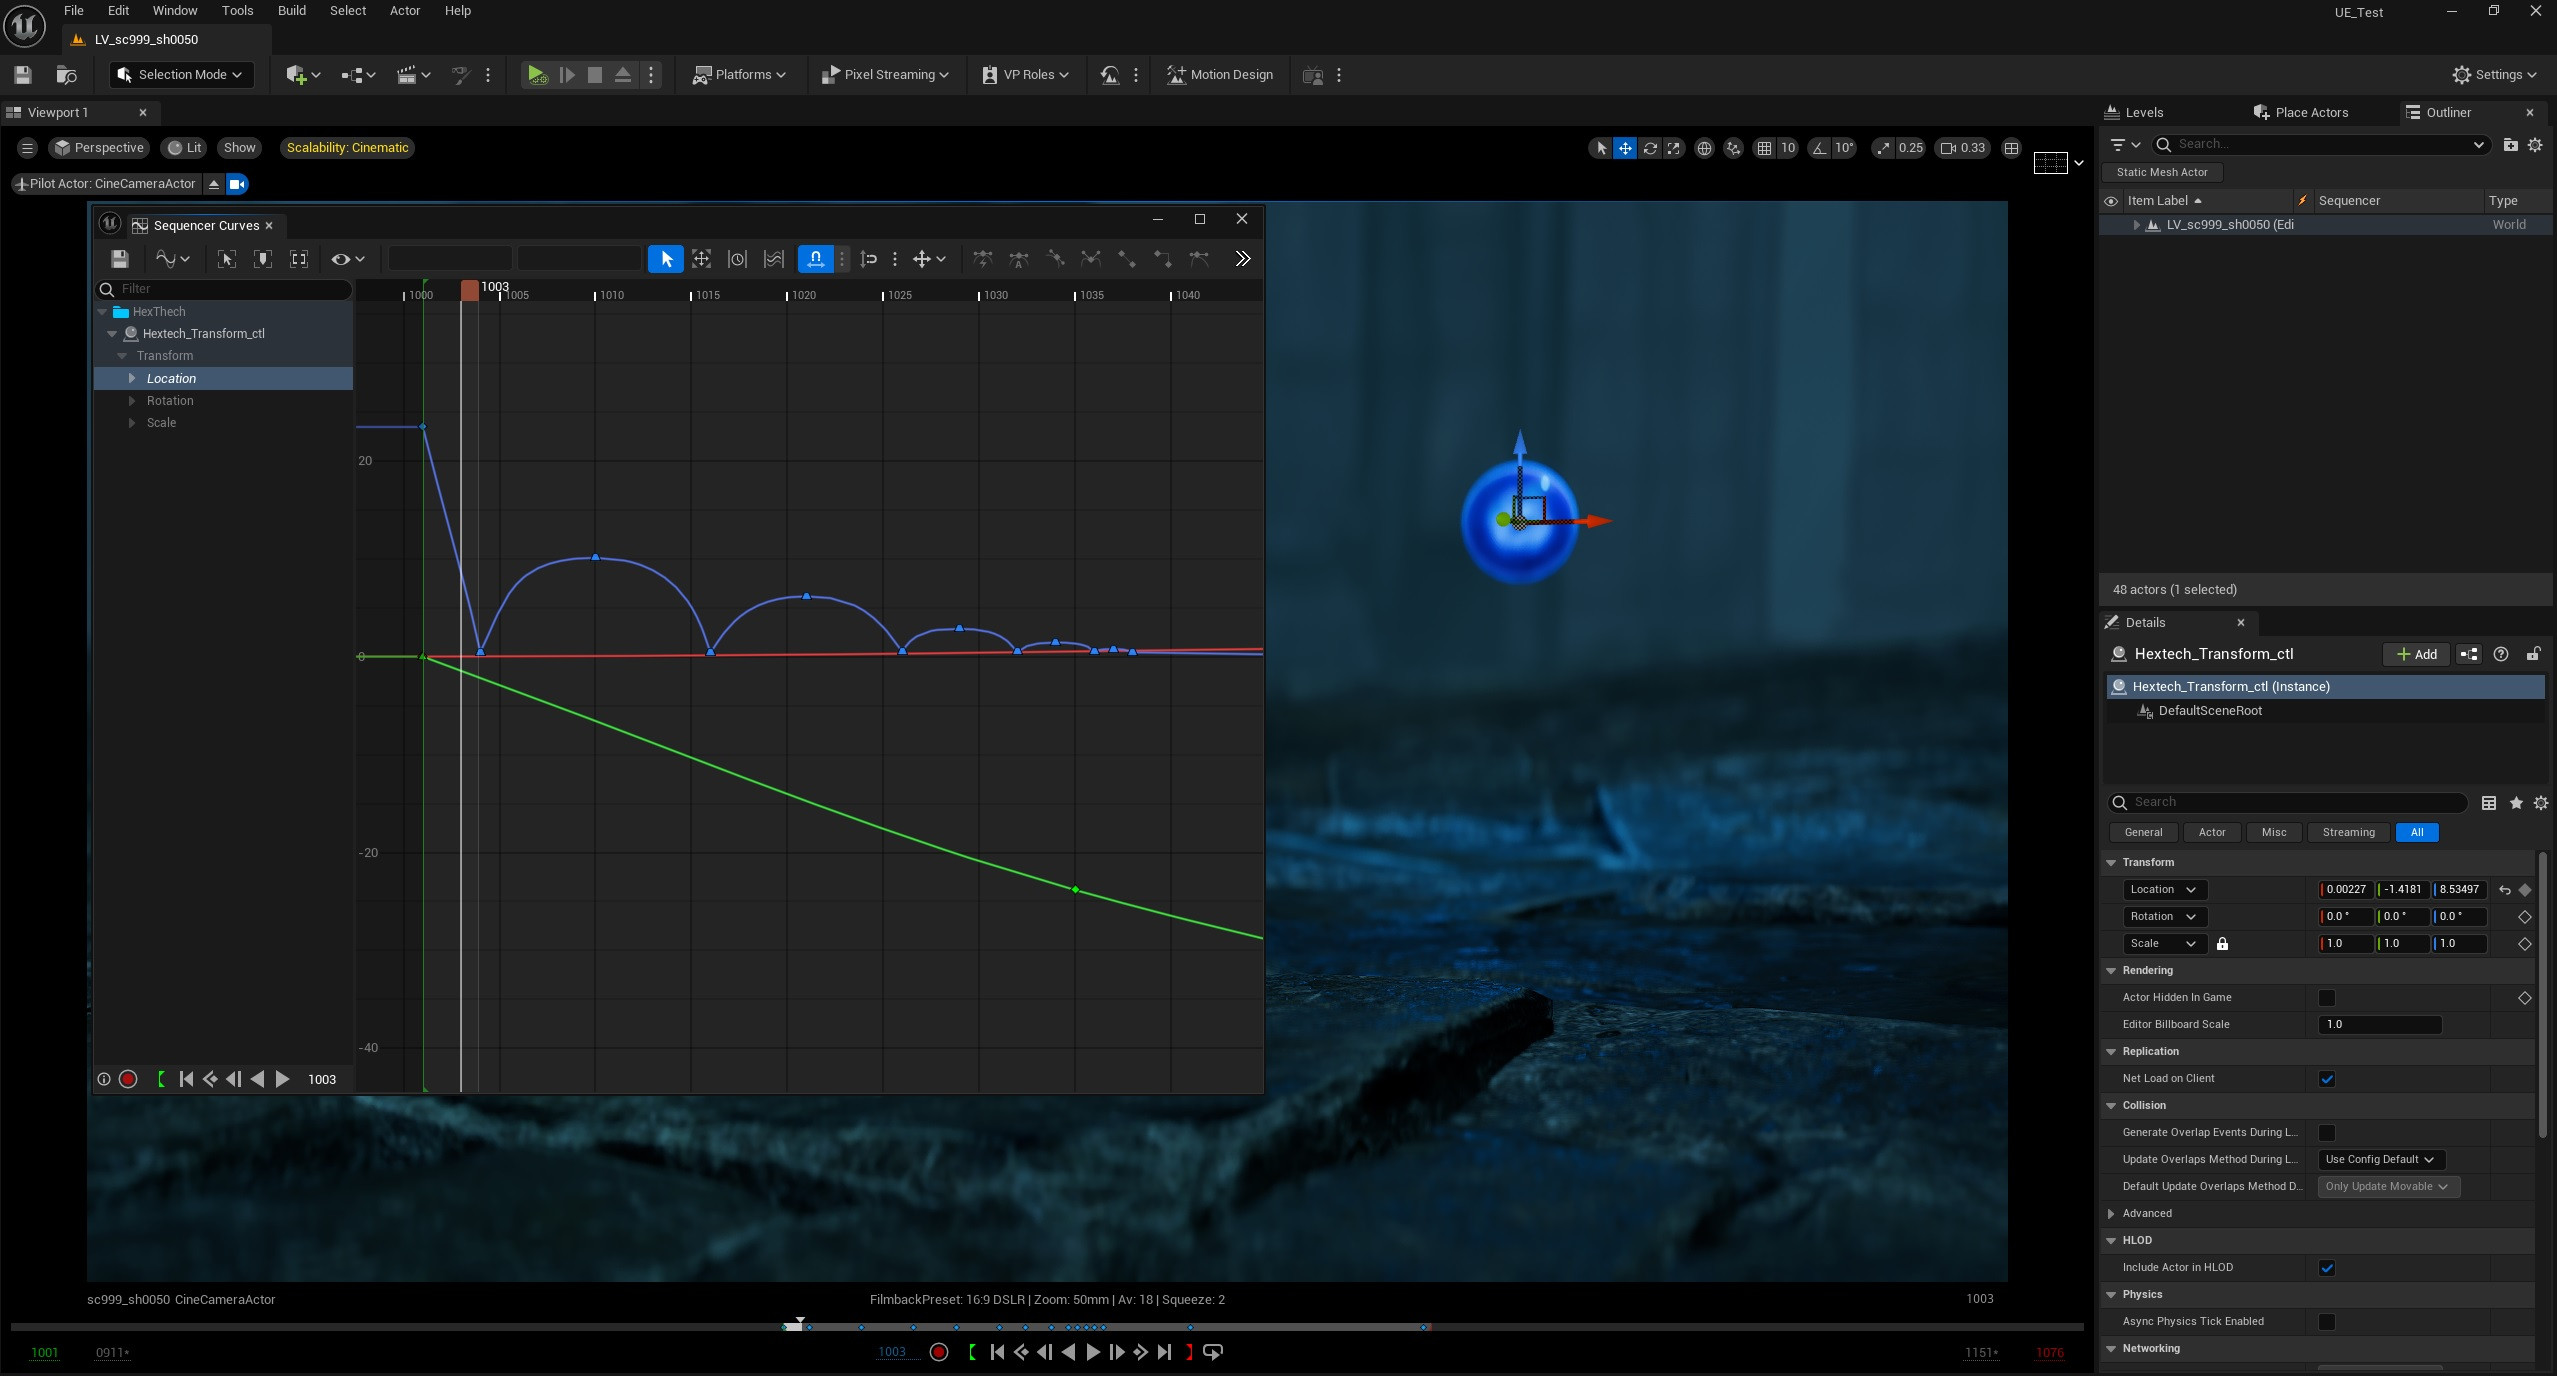Open the Tools menu
2557x1376 pixels.
point(237,11)
